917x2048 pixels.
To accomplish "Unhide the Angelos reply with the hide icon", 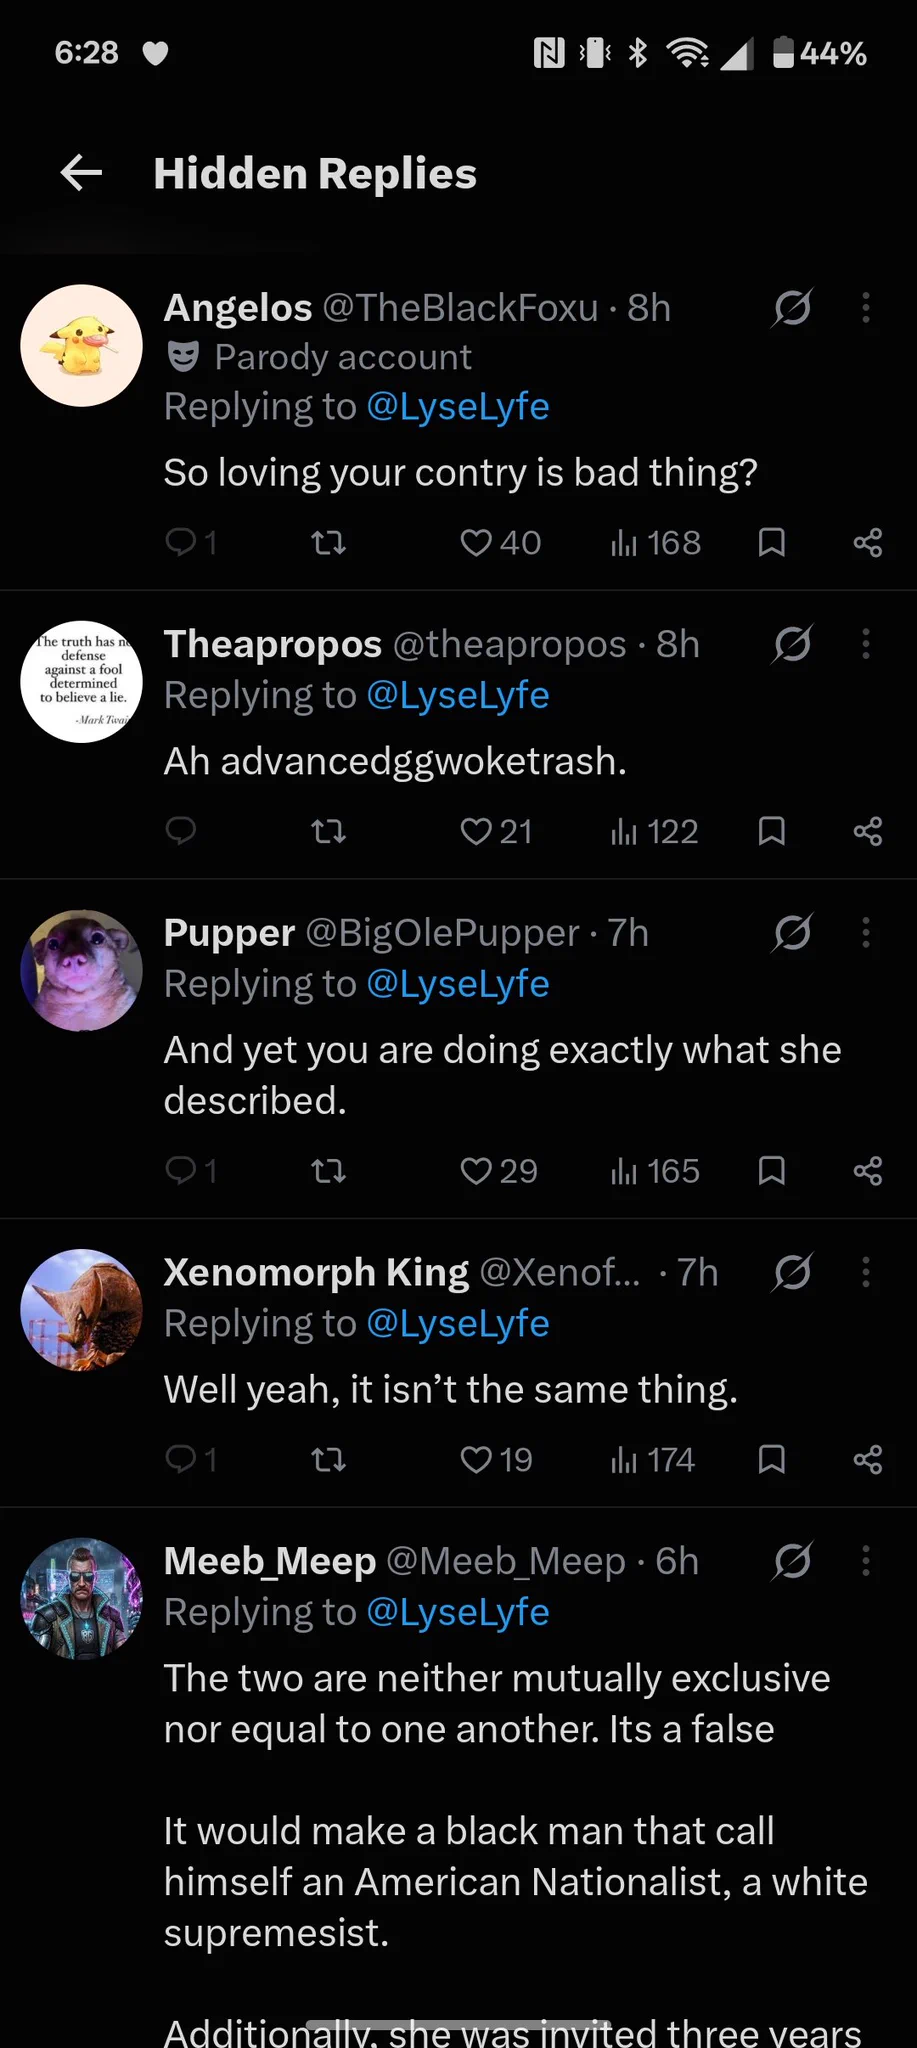I will pos(792,308).
